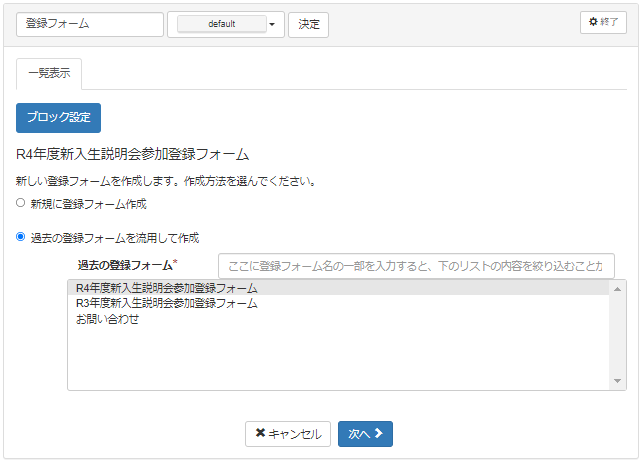Click the gear icon on the 終了 button

593,23
